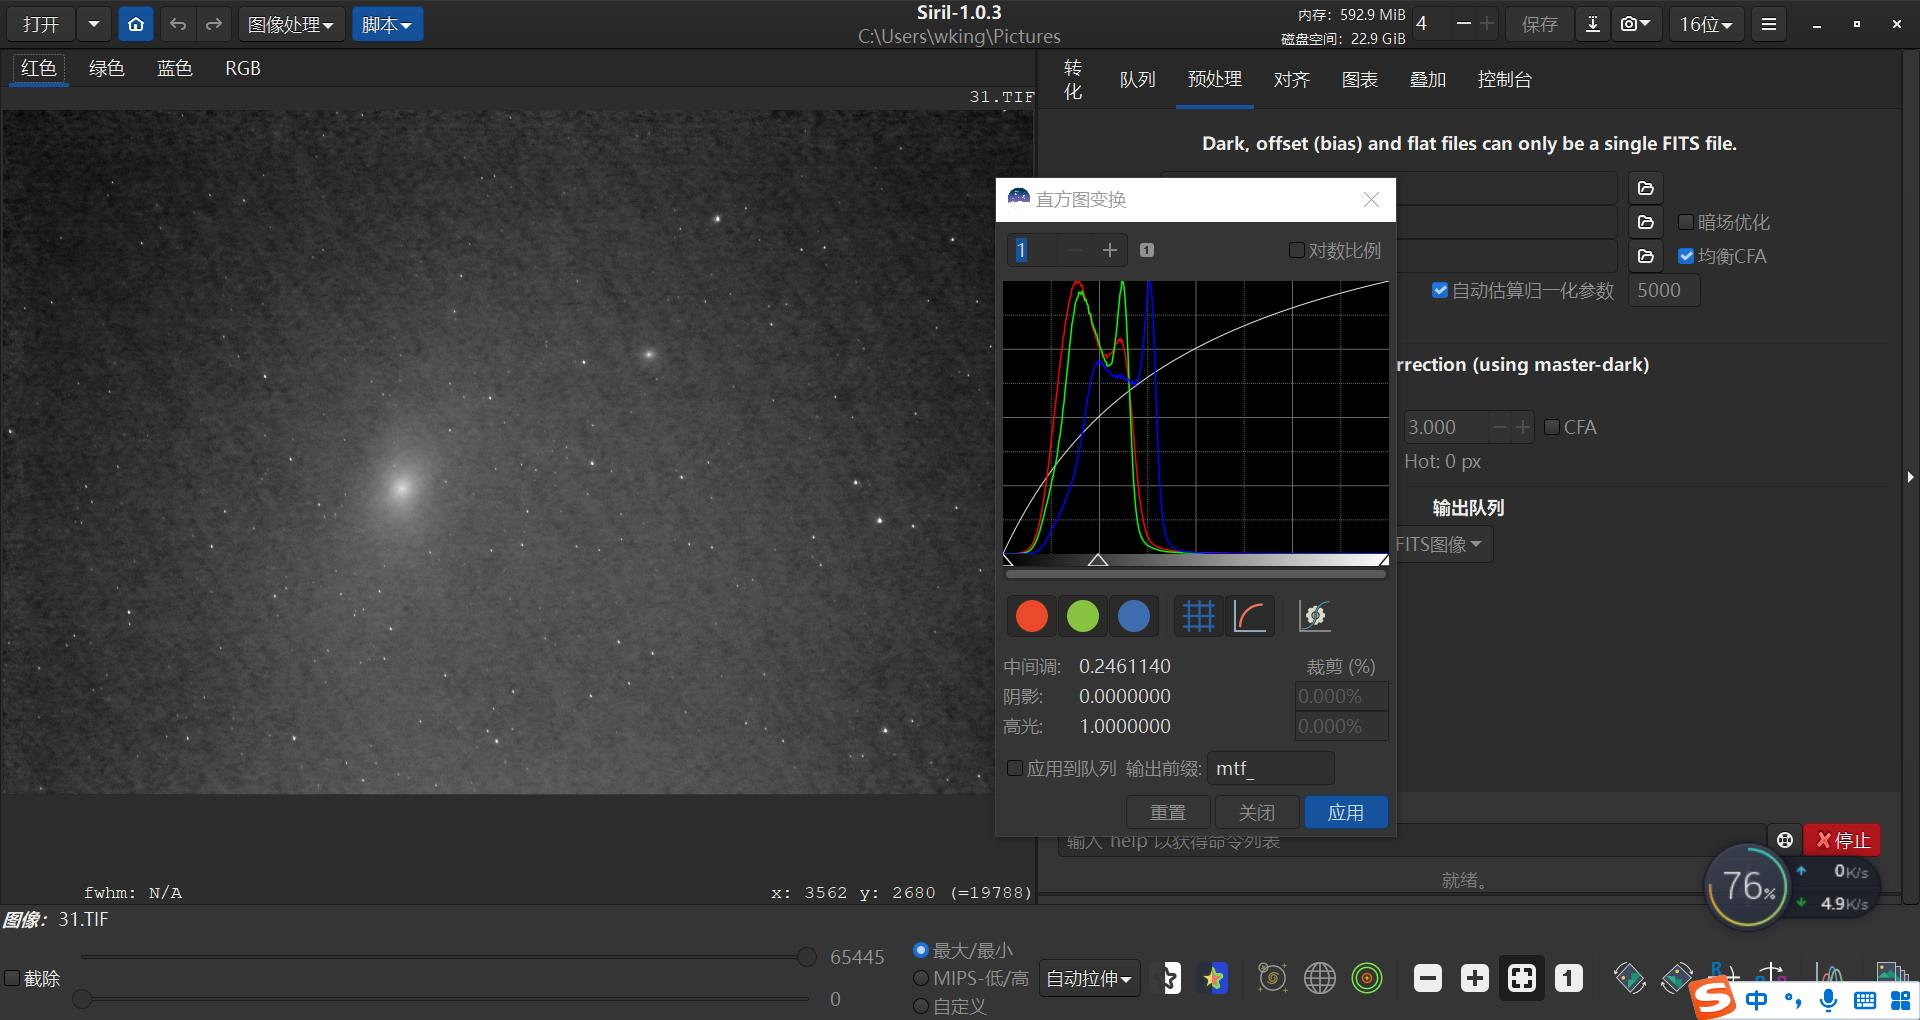Click the undo arrow icon
1920x1020 pixels.
[x=178, y=24]
